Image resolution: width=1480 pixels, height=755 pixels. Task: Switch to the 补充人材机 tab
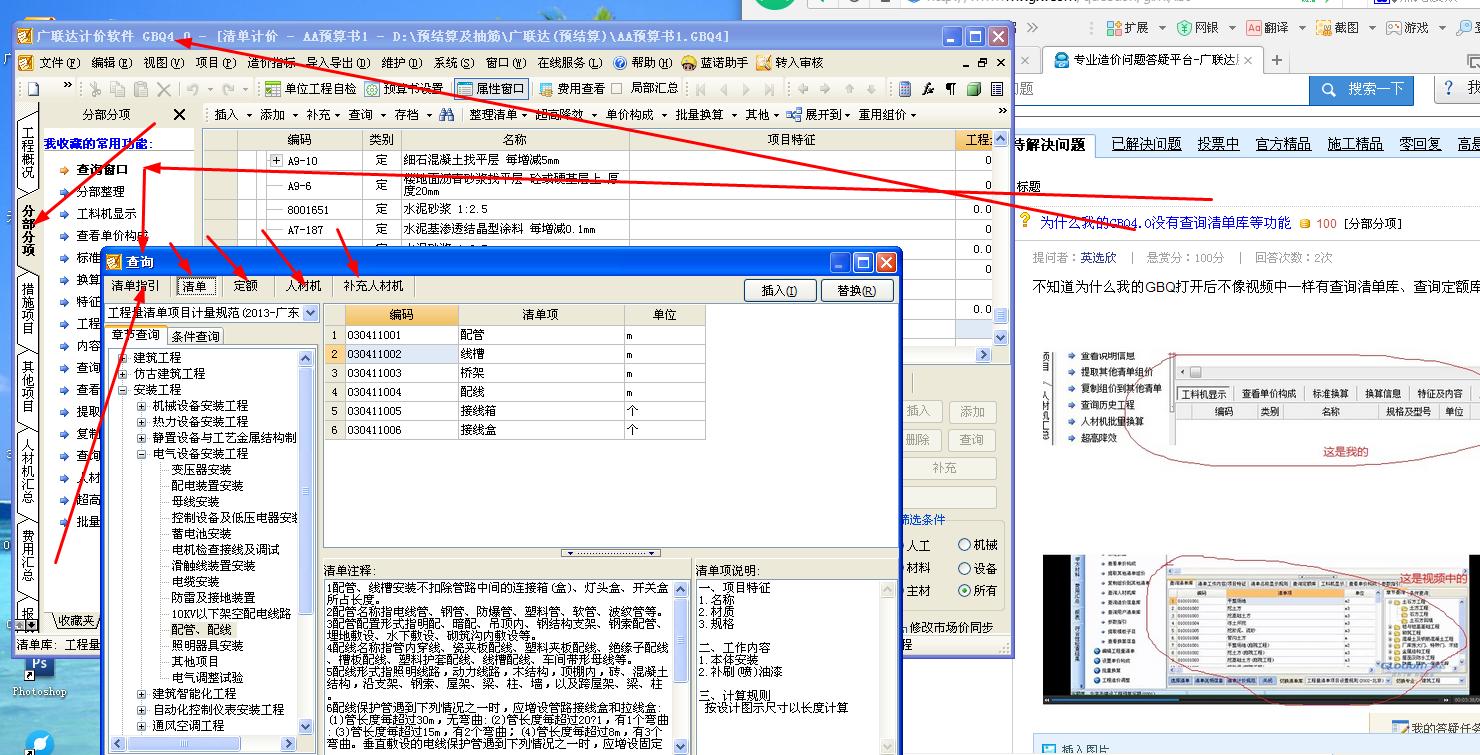coord(374,286)
